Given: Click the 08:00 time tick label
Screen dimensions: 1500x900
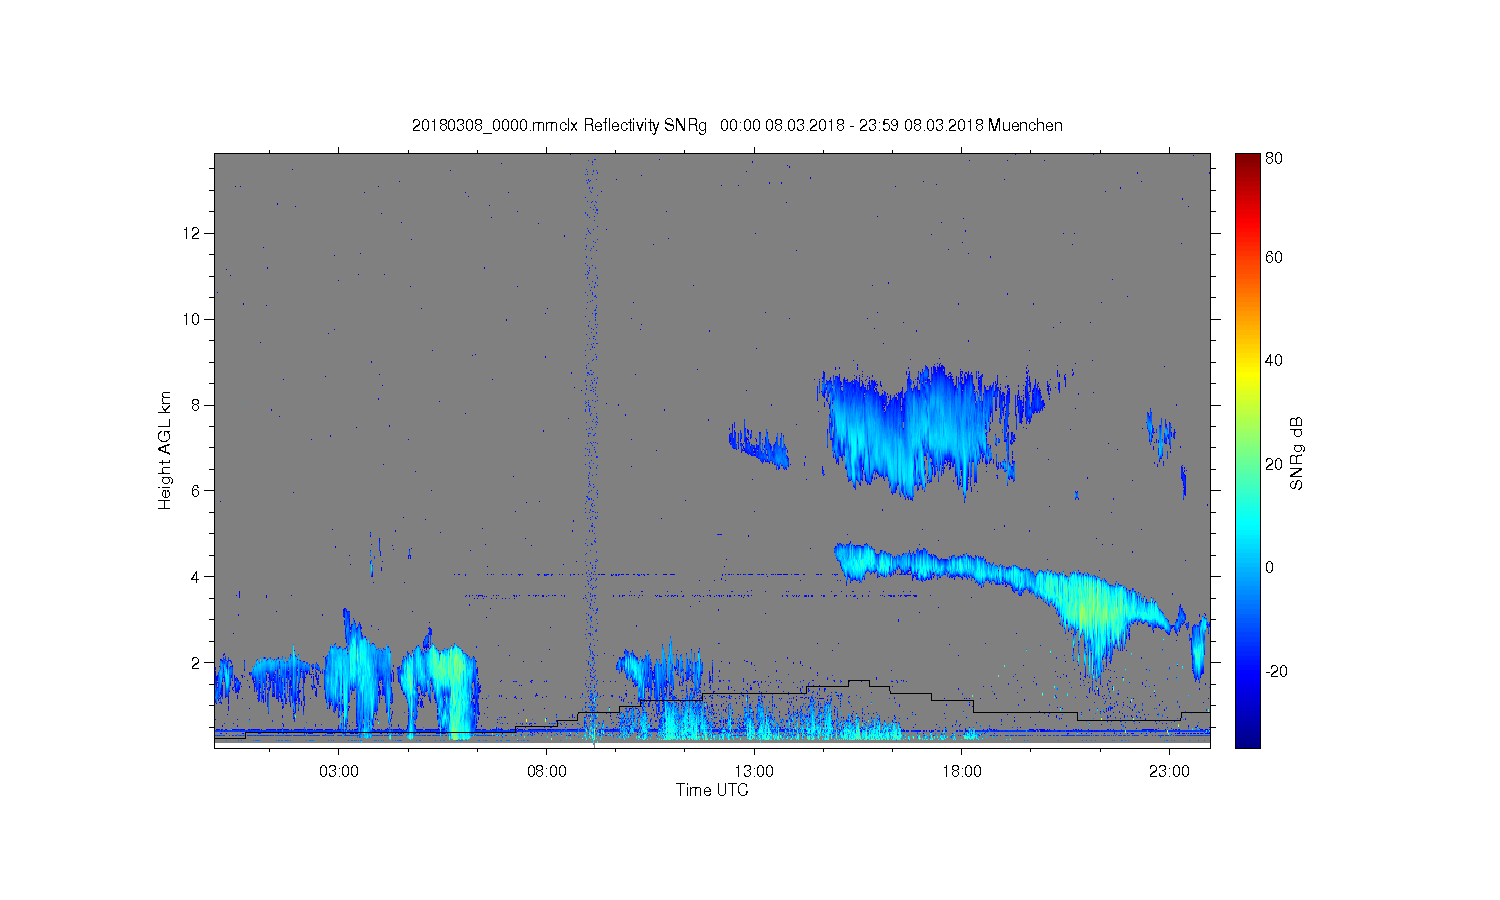Looking at the screenshot, I should point(547,772).
